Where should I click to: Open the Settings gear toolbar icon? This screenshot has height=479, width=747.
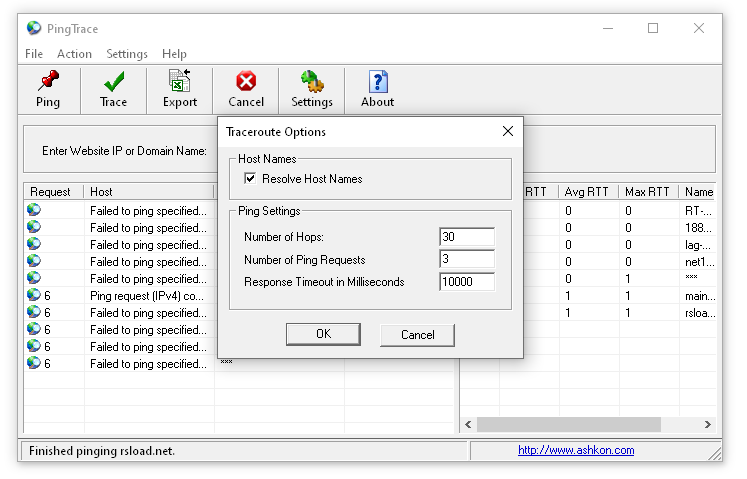[x=312, y=81]
